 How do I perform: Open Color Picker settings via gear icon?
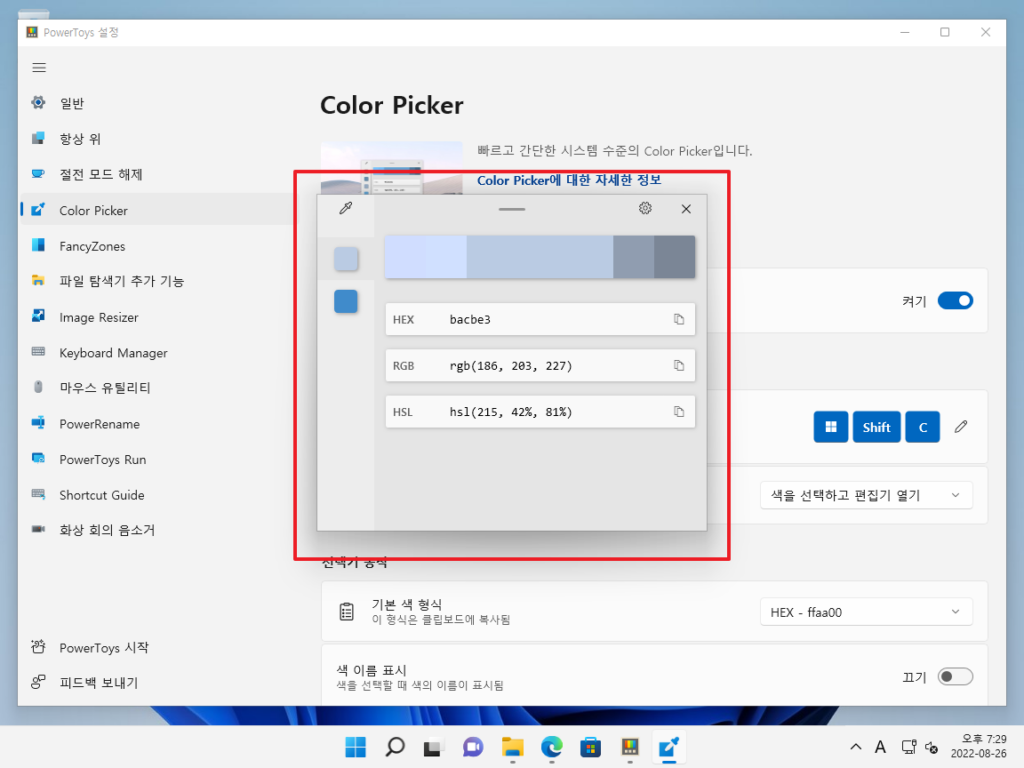[x=645, y=208]
